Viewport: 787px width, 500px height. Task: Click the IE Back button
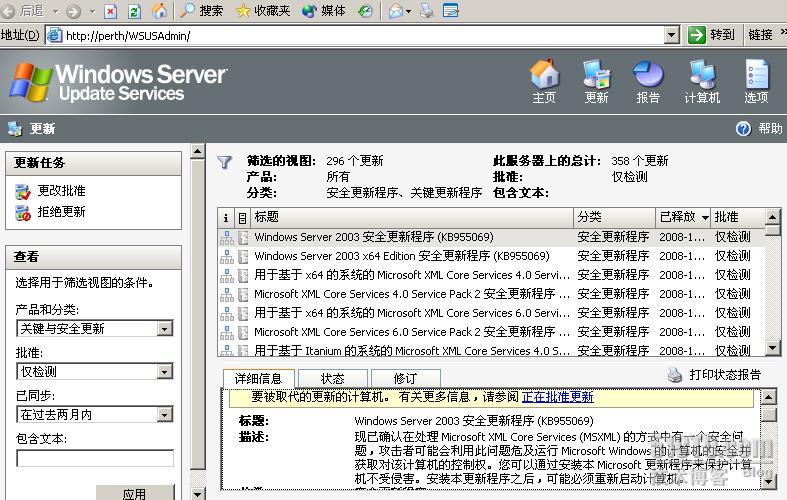[24, 11]
